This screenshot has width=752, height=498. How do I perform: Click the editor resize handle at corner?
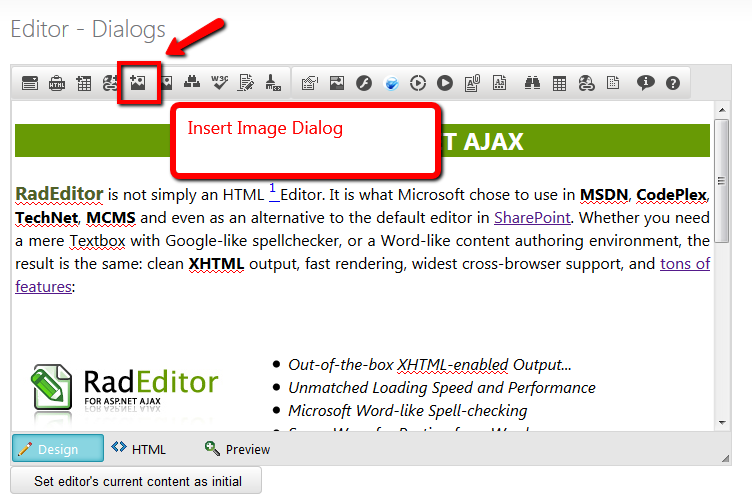725,459
